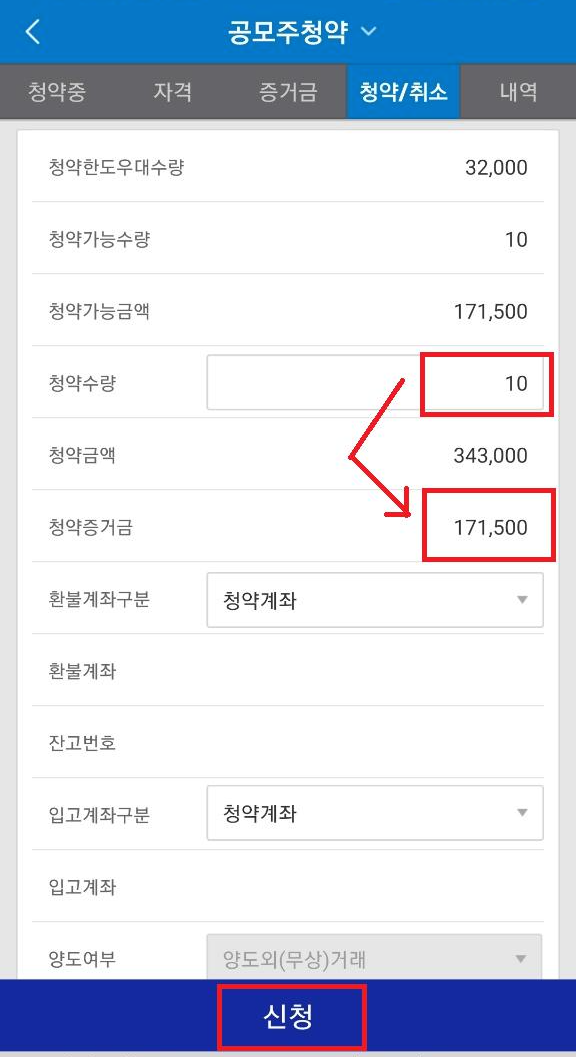
Task: Expand the 양도여부 combo box
Action: [x=374, y=959]
